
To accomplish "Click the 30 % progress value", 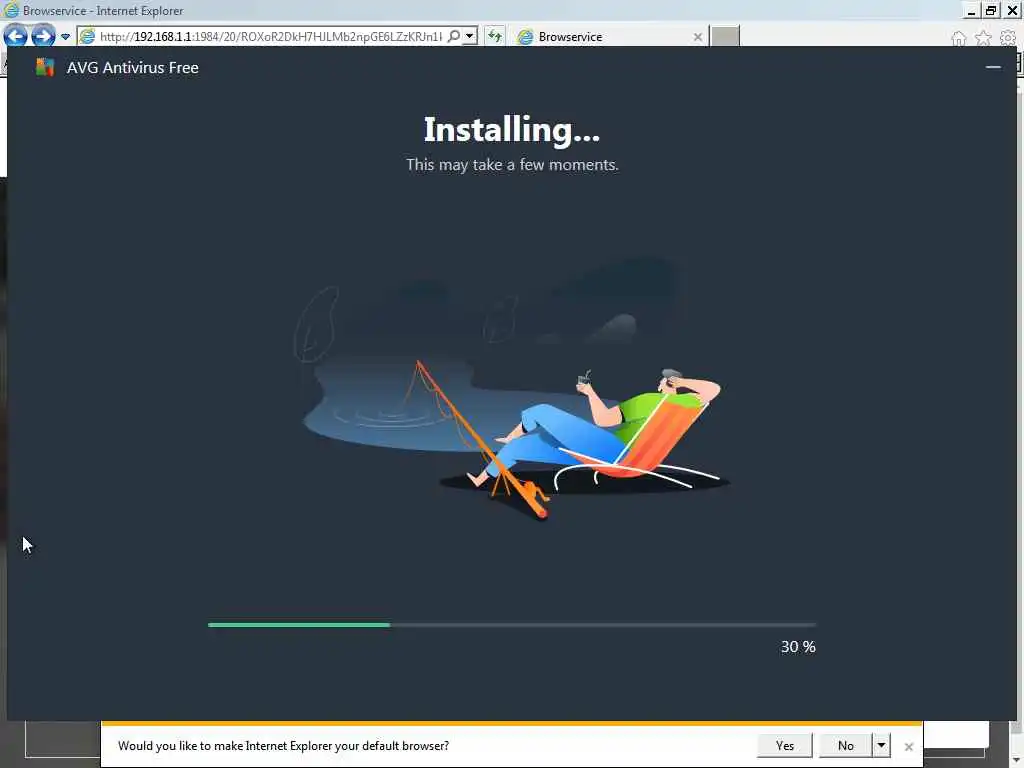I will [x=798, y=647].
